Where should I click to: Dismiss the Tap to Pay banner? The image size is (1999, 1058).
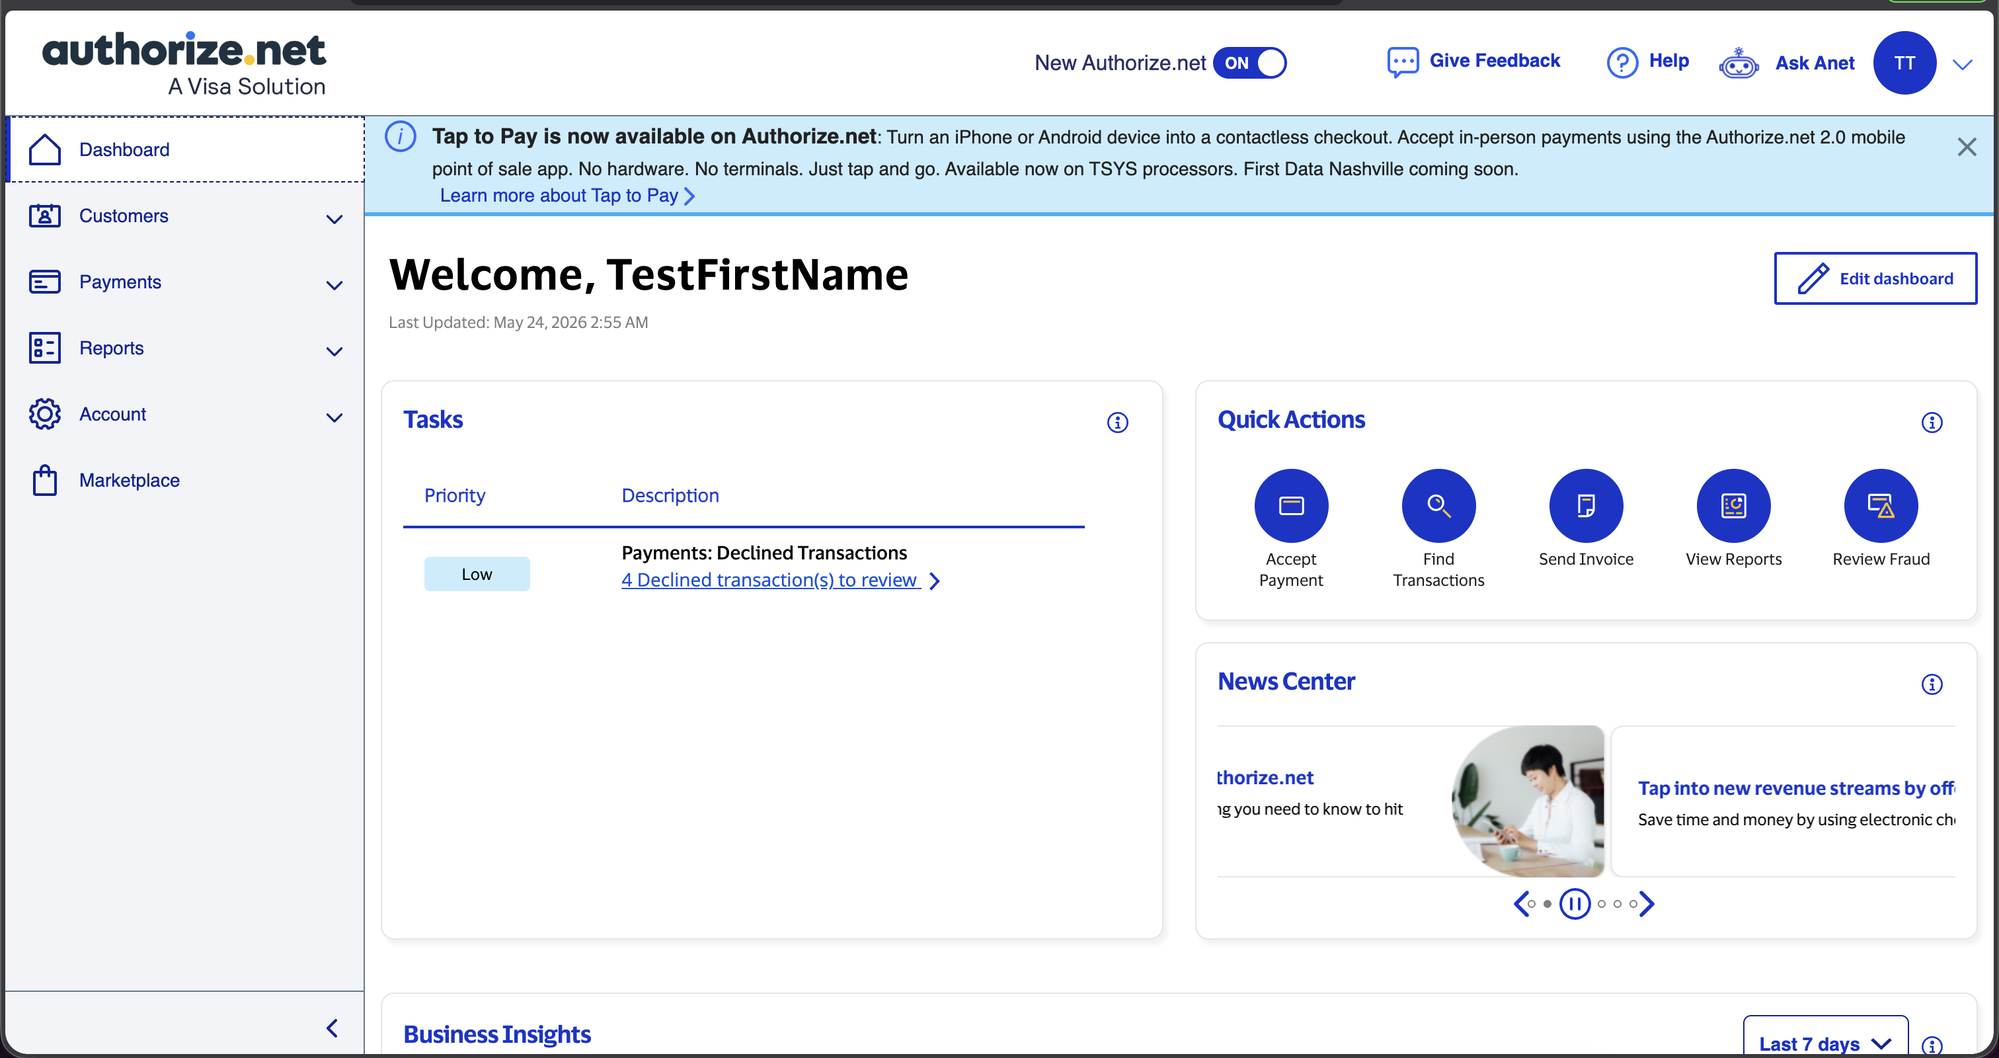click(1966, 147)
